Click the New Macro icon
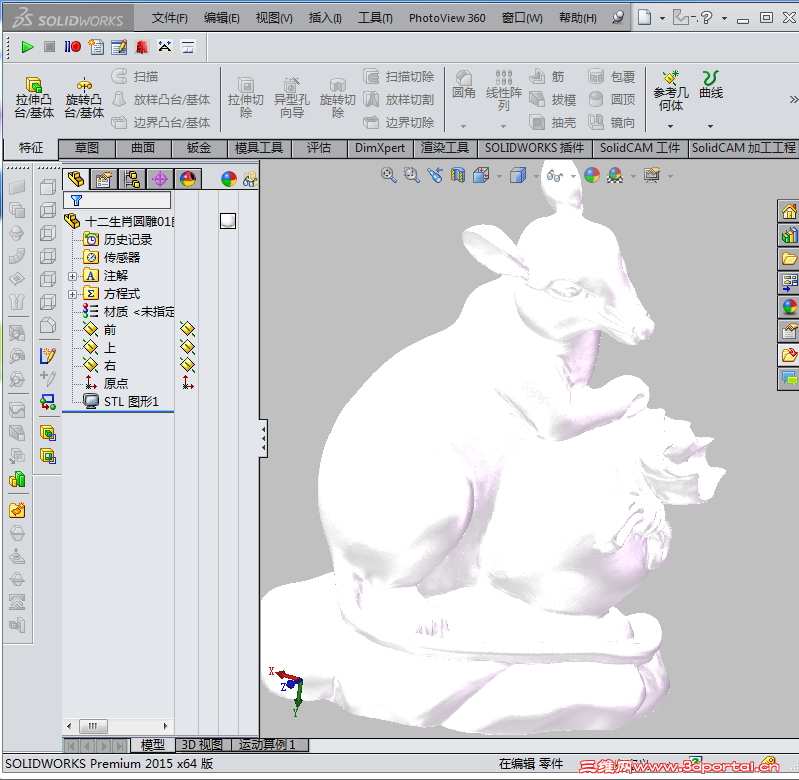The image size is (799, 780). tap(96, 47)
